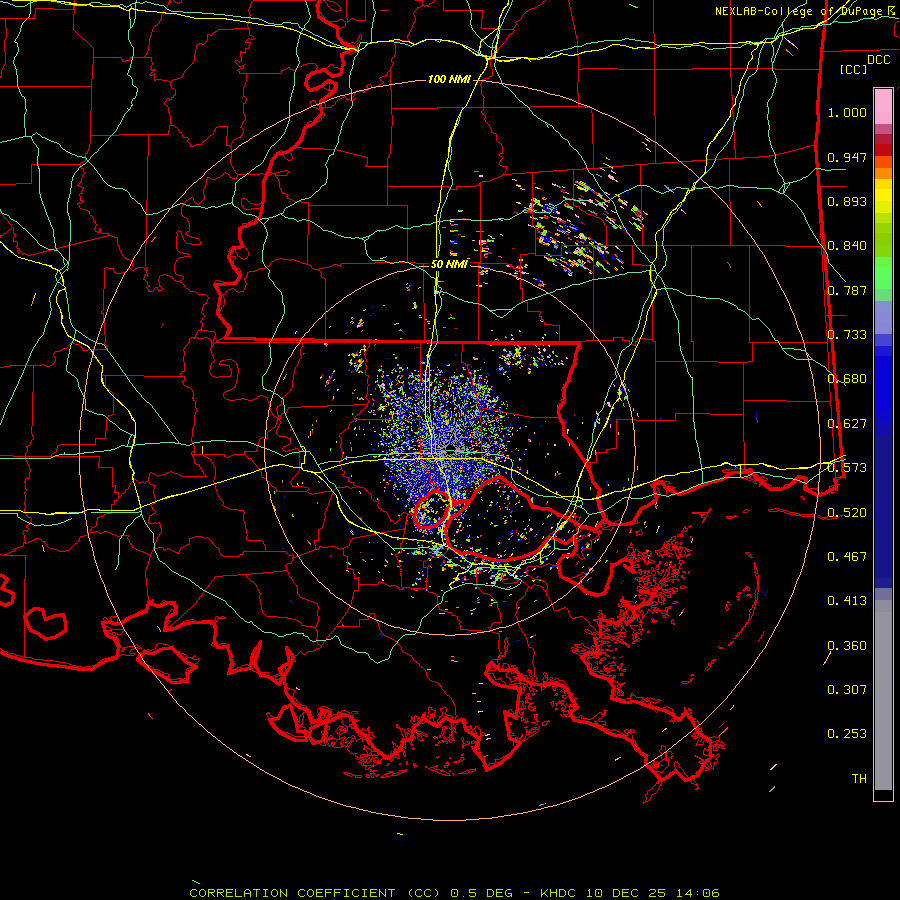Select the 0.360 scale value
The image size is (900, 900).
[x=847, y=646]
